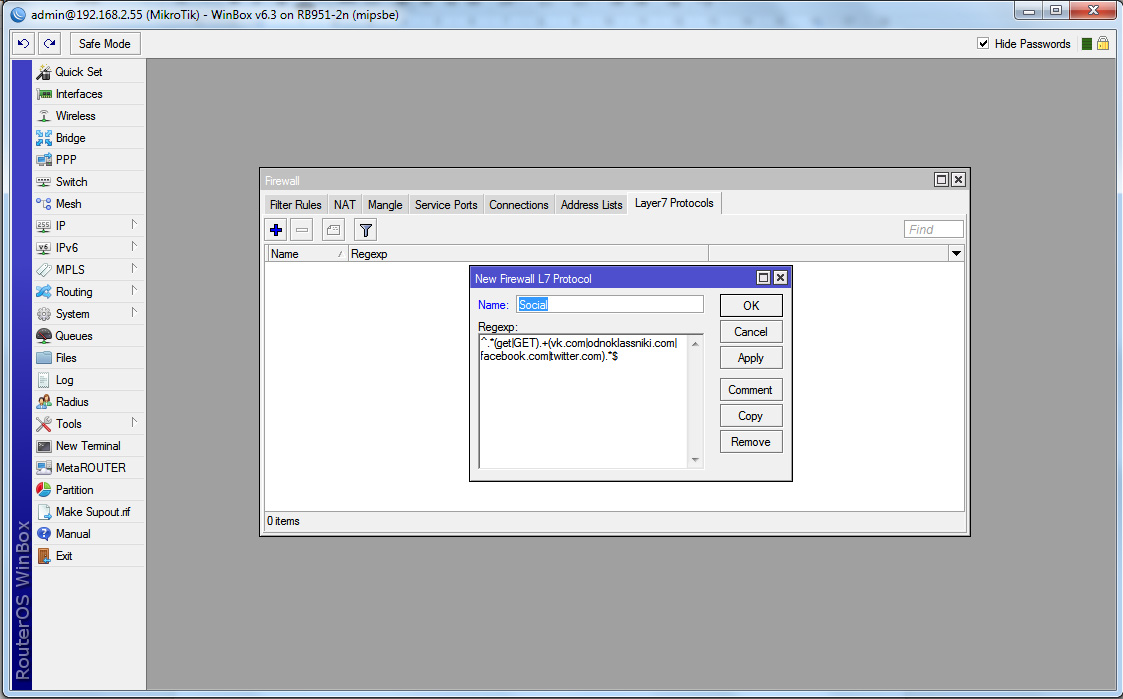The image size is (1123, 699).
Task: Click the funnel filter icon in Firewall
Action: (x=365, y=230)
